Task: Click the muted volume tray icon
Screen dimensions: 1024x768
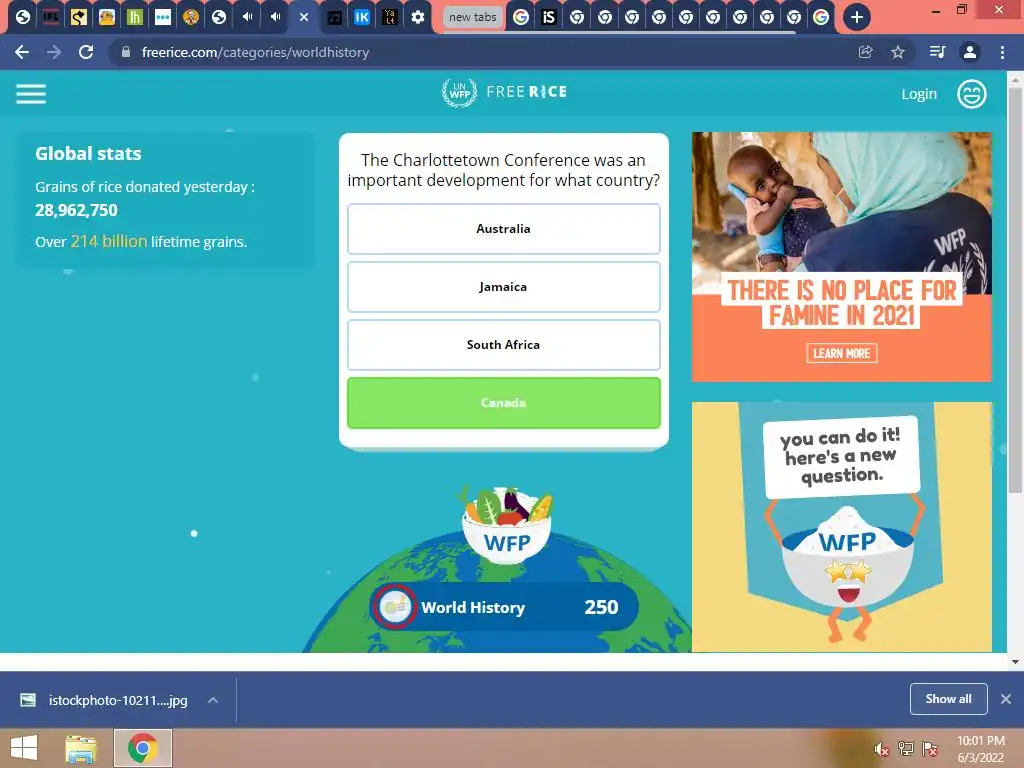Action: (x=881, y=749)
